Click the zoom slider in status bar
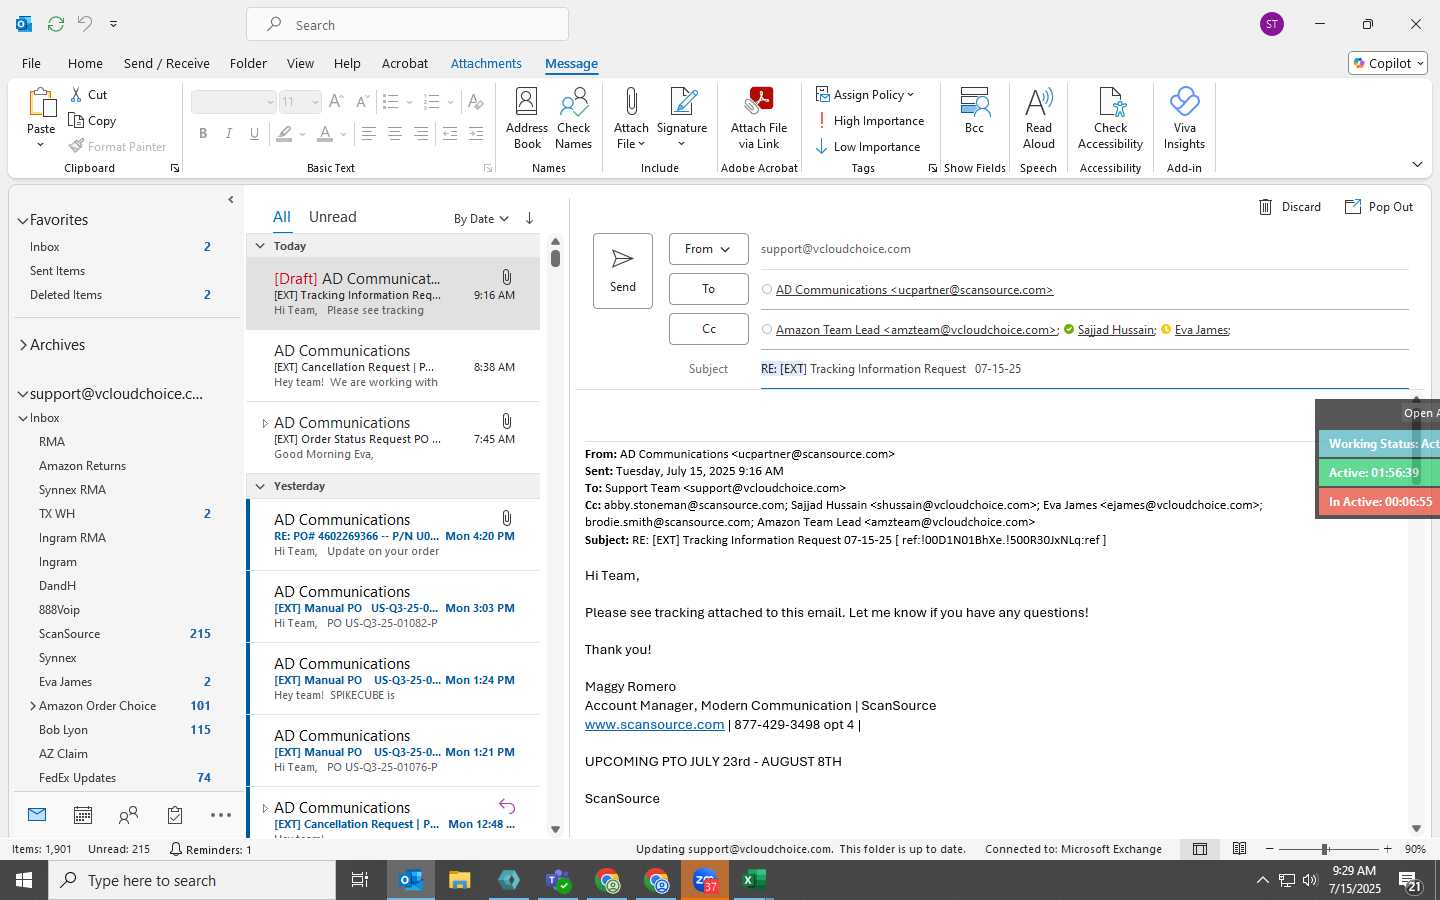 coord(1324,849)
